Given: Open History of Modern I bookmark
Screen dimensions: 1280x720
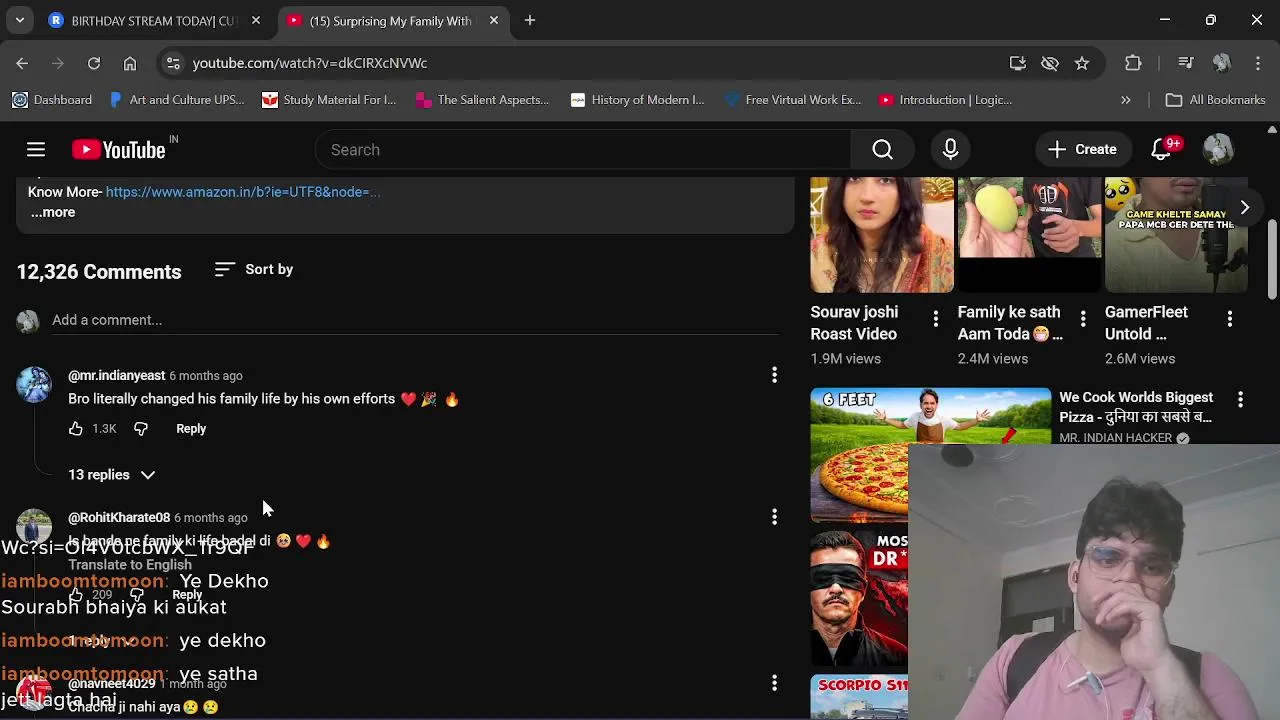Looking at the screenshot, I should coord(638,100).
